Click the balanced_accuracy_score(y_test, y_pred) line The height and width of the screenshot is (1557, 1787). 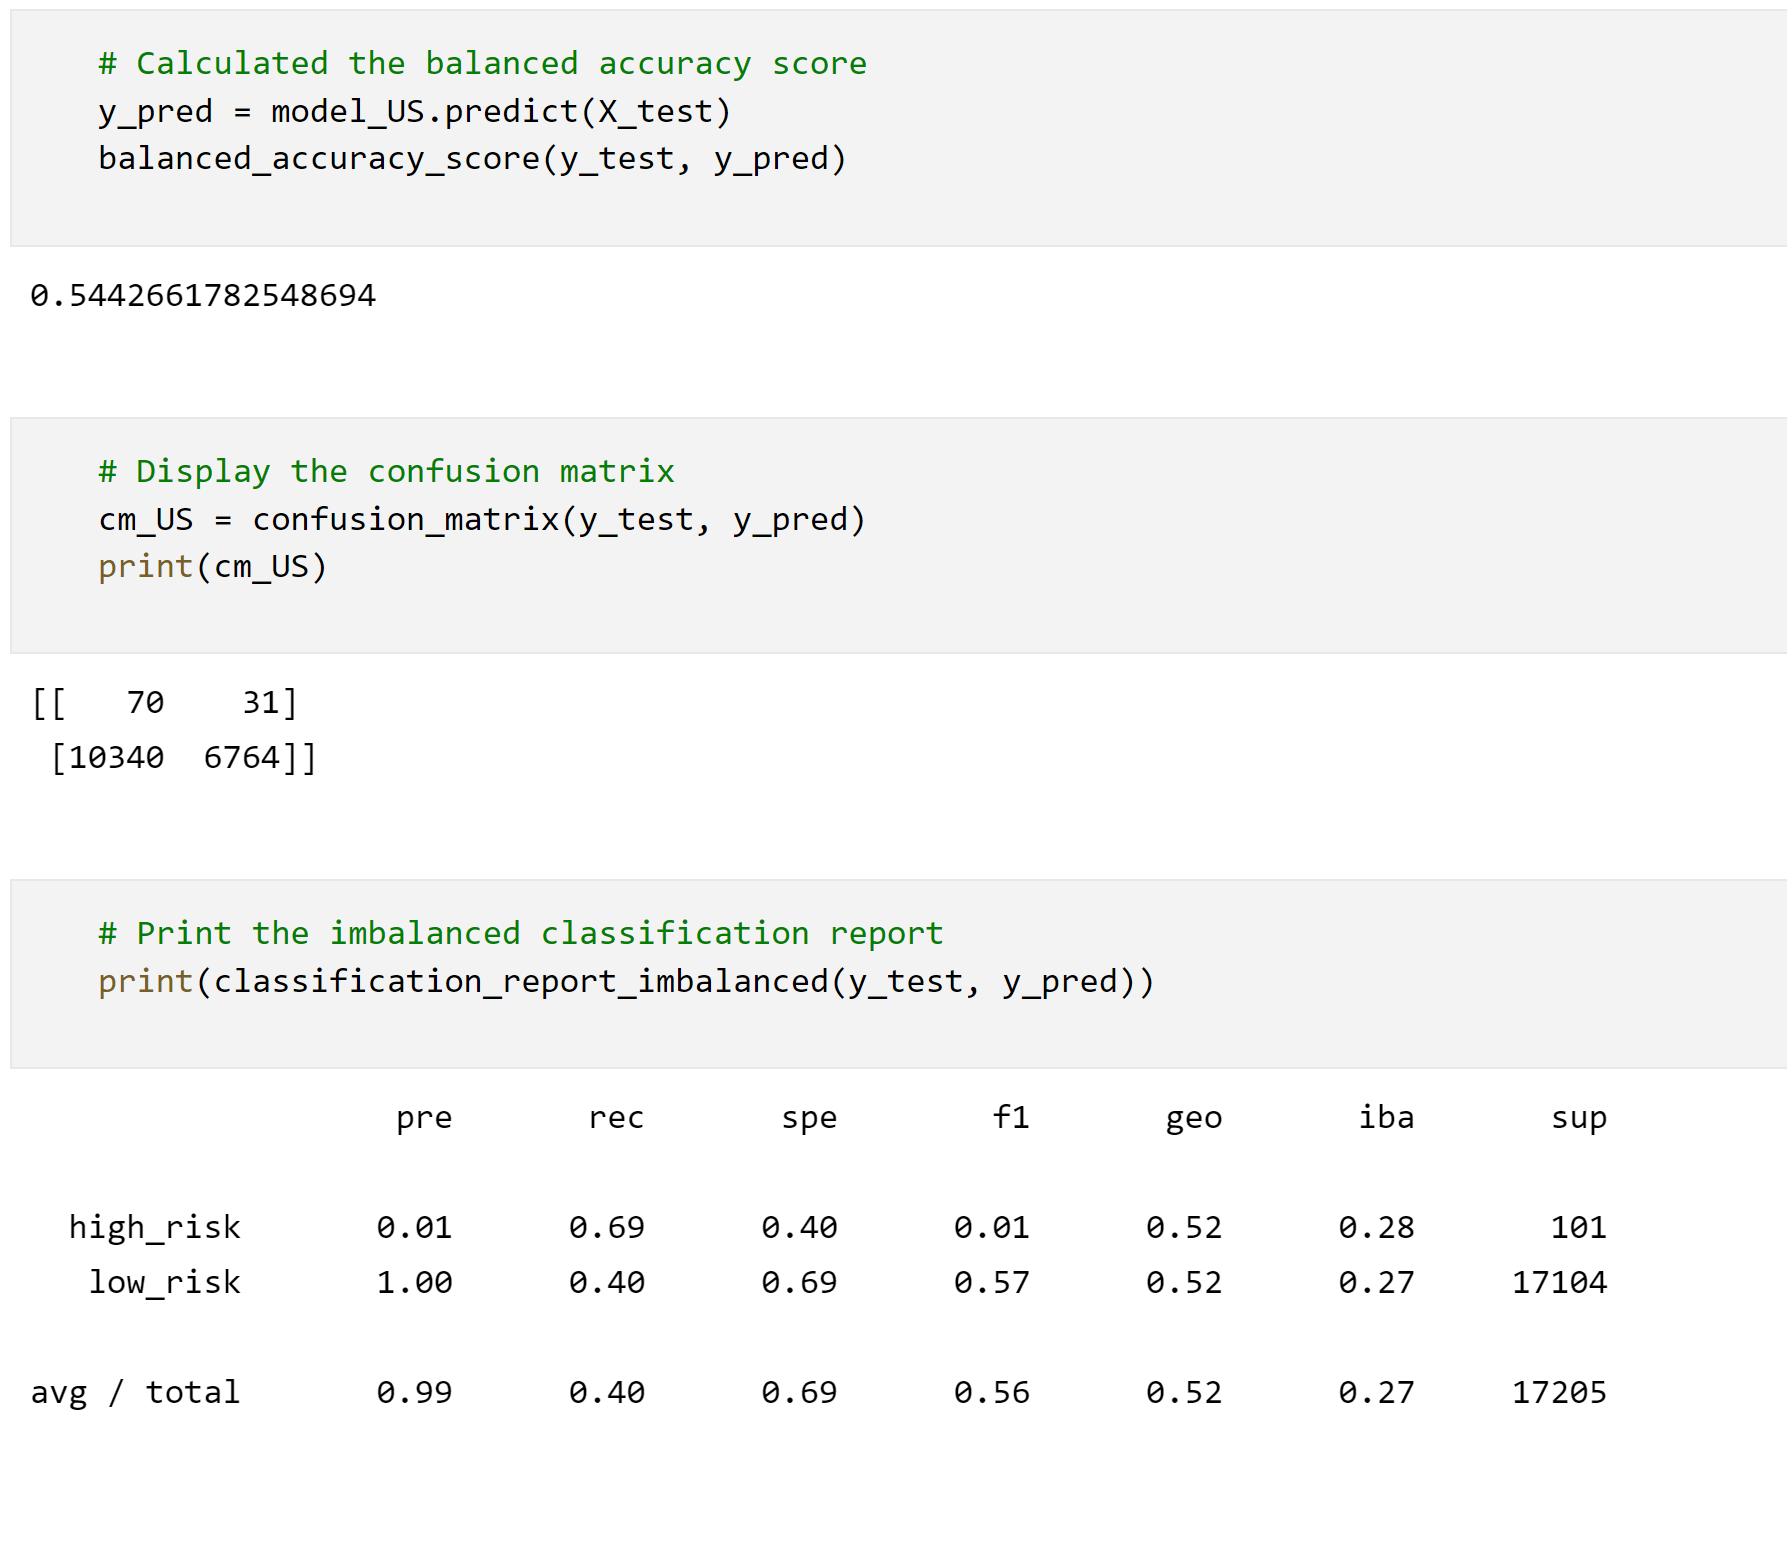472,159
